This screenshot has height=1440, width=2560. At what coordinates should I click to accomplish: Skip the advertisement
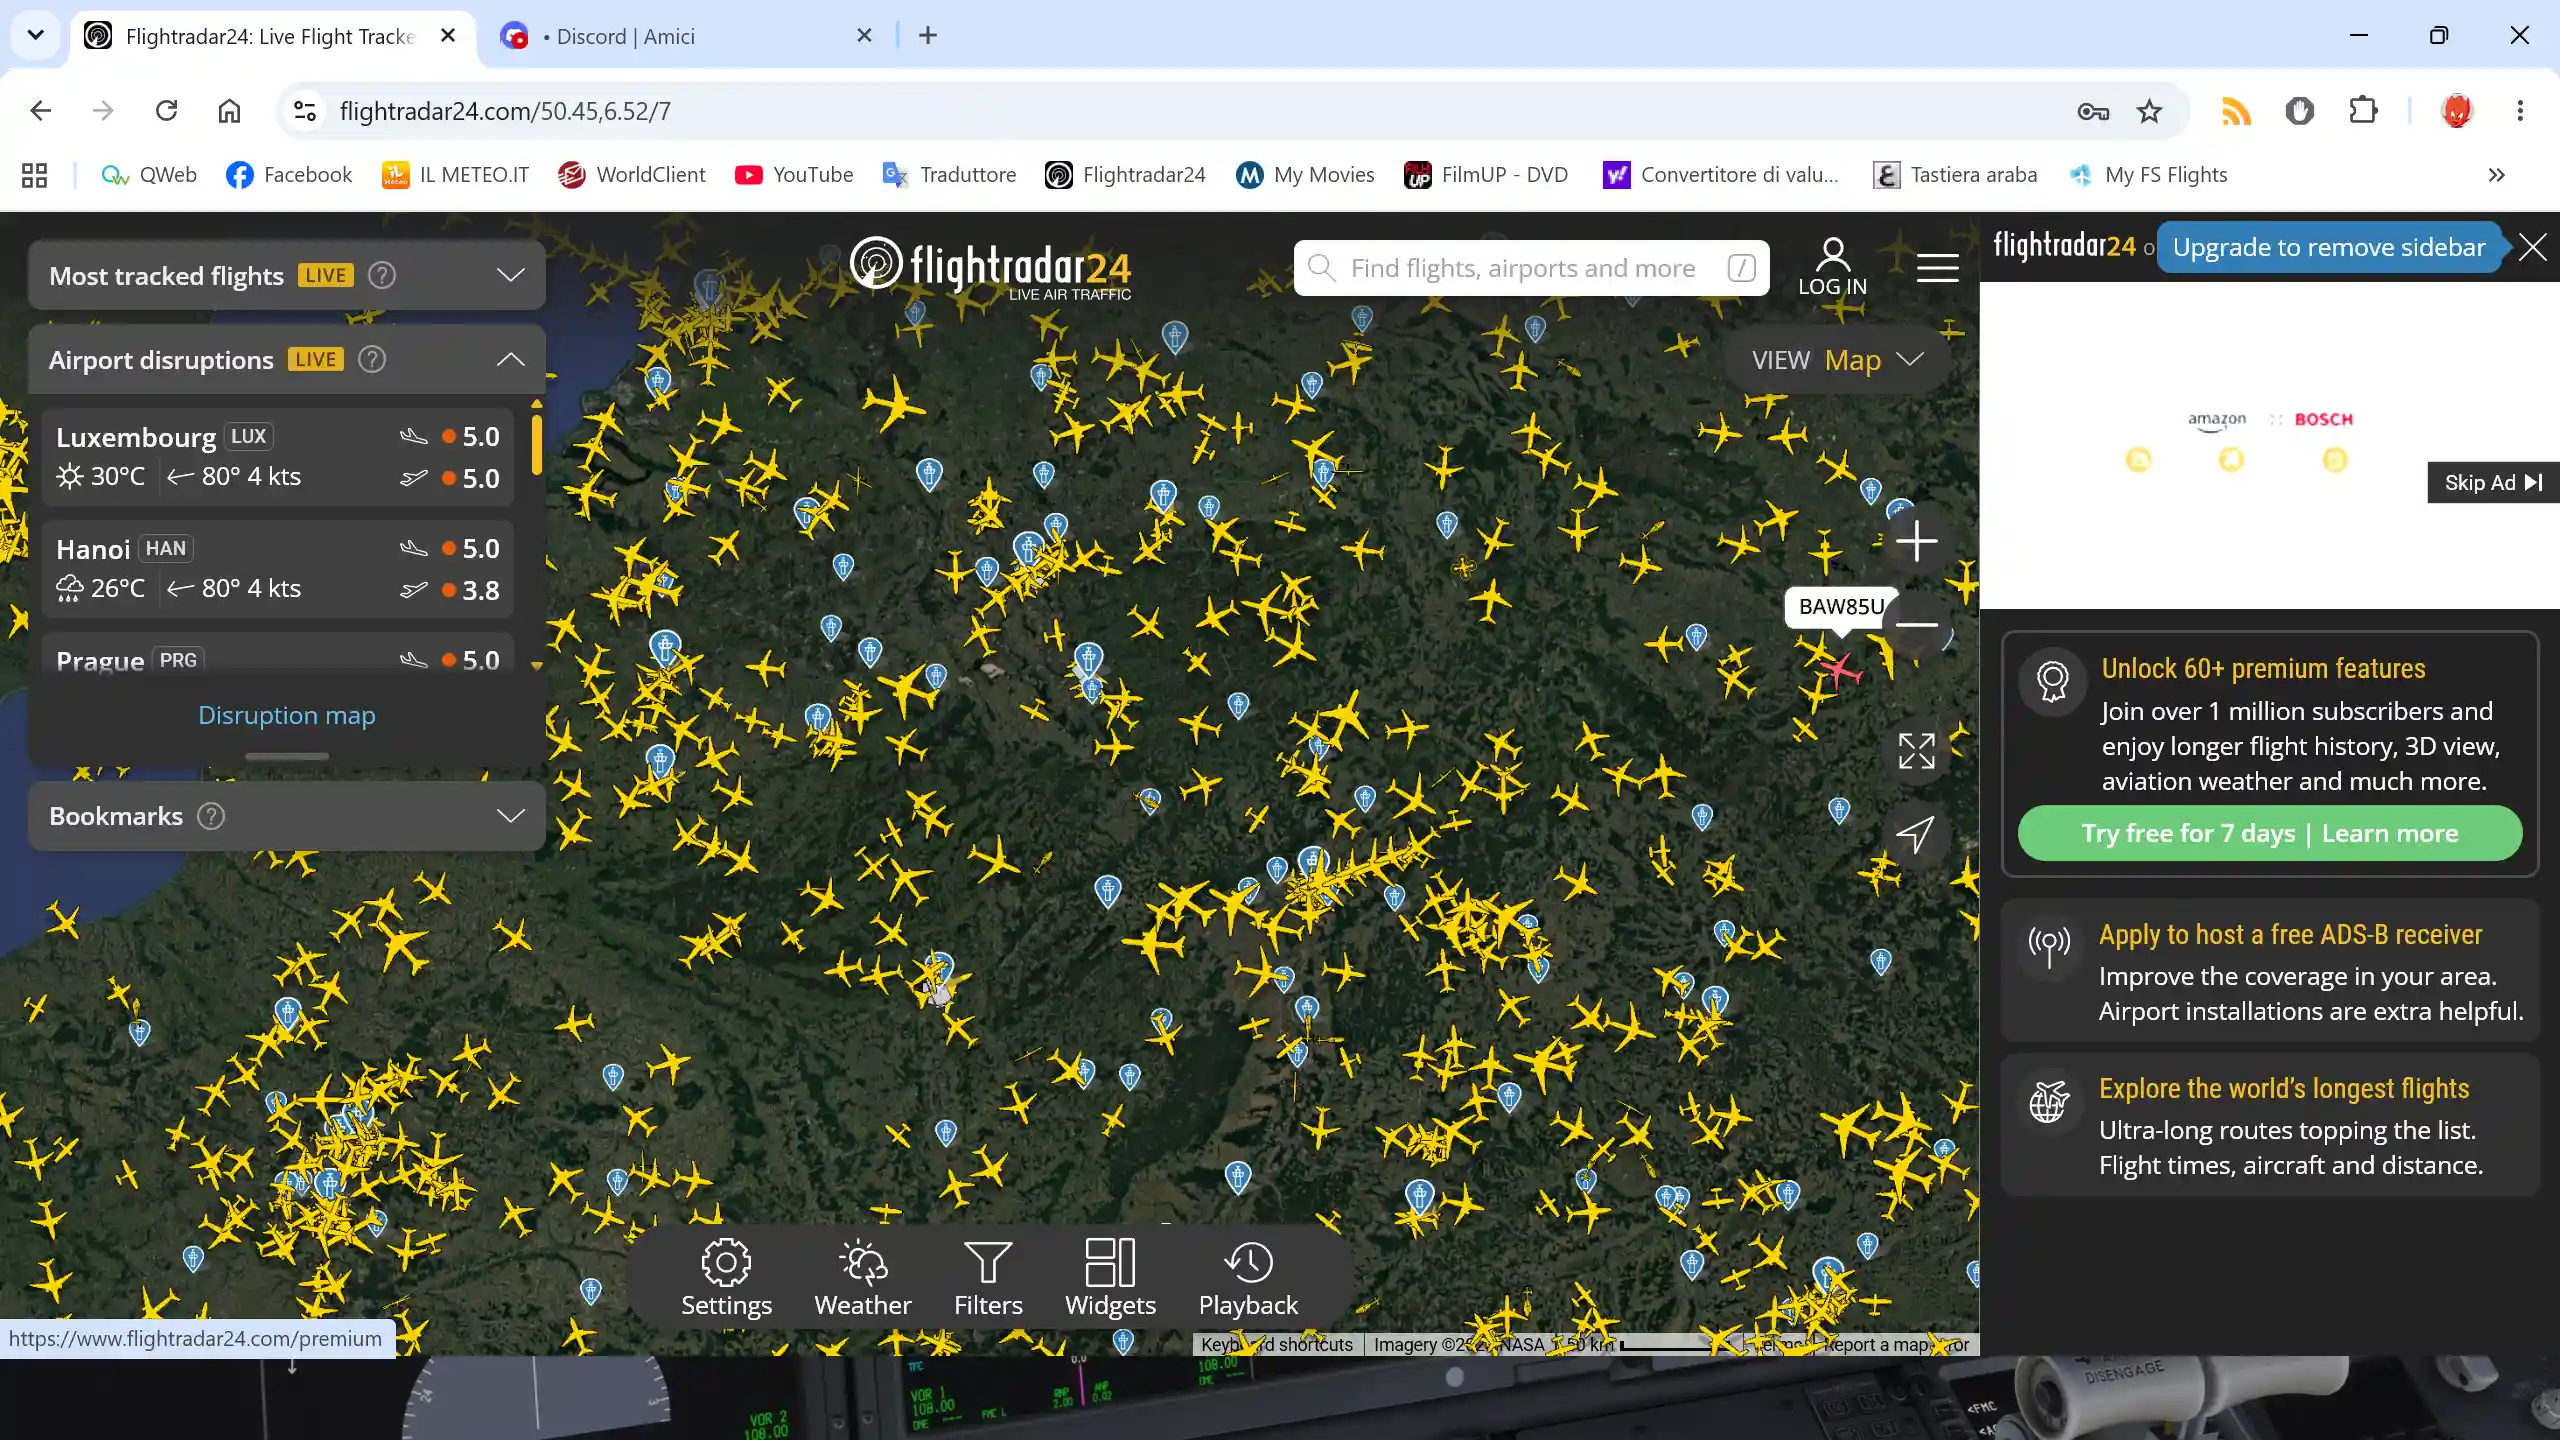(x=2492, y=483)
